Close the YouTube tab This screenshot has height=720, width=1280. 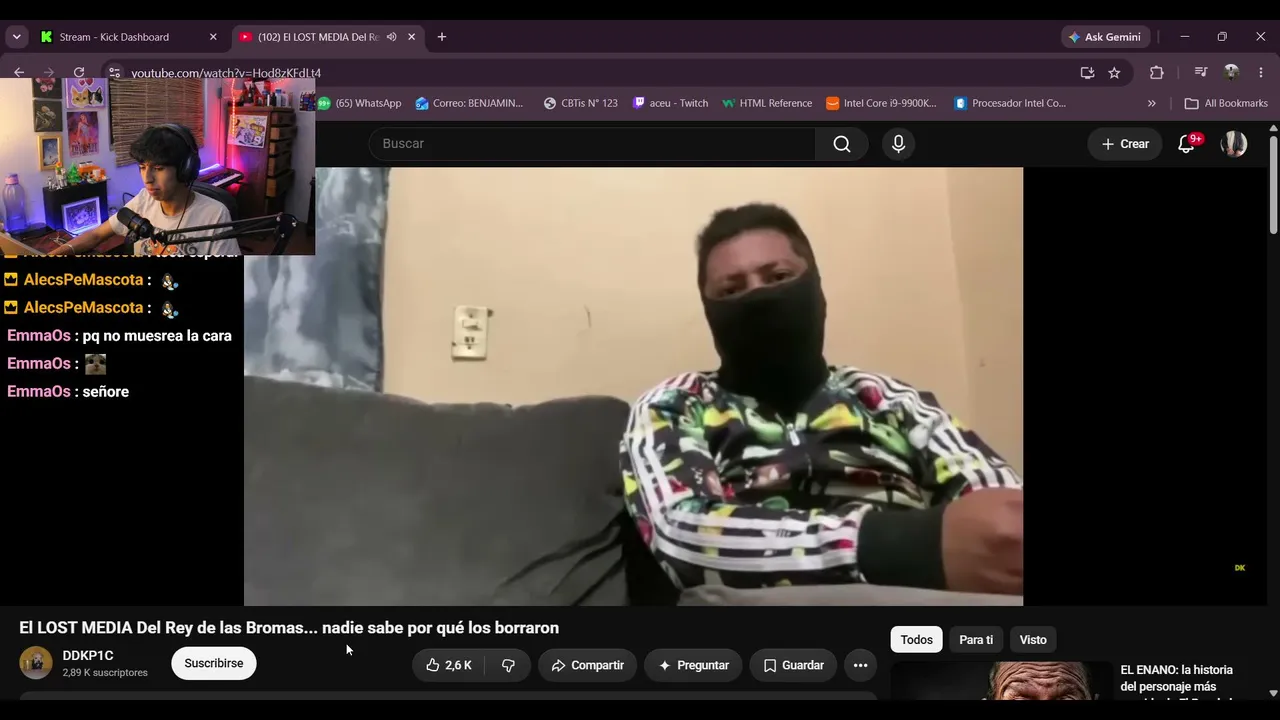click(x=411, y=37)
